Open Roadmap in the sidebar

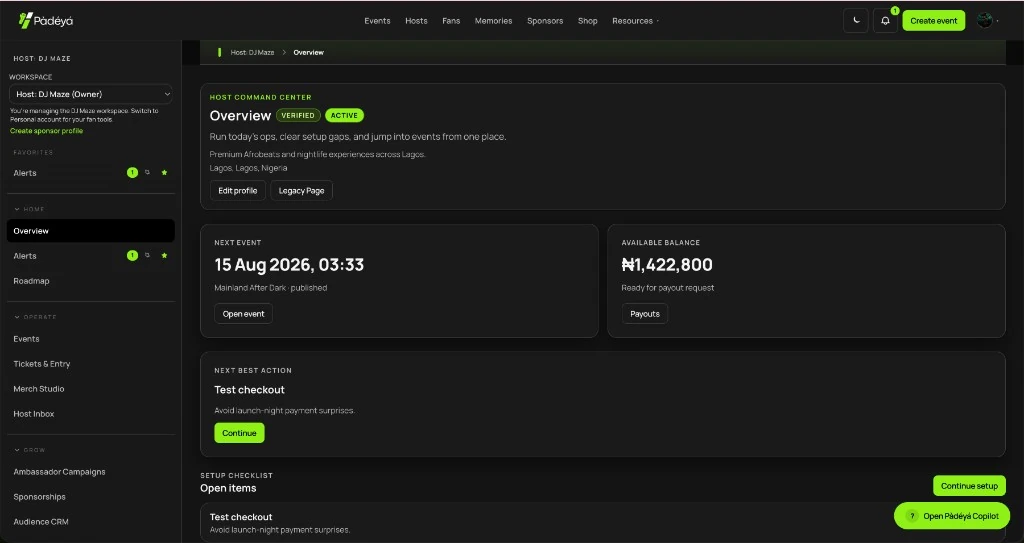(x=31, y=281)
